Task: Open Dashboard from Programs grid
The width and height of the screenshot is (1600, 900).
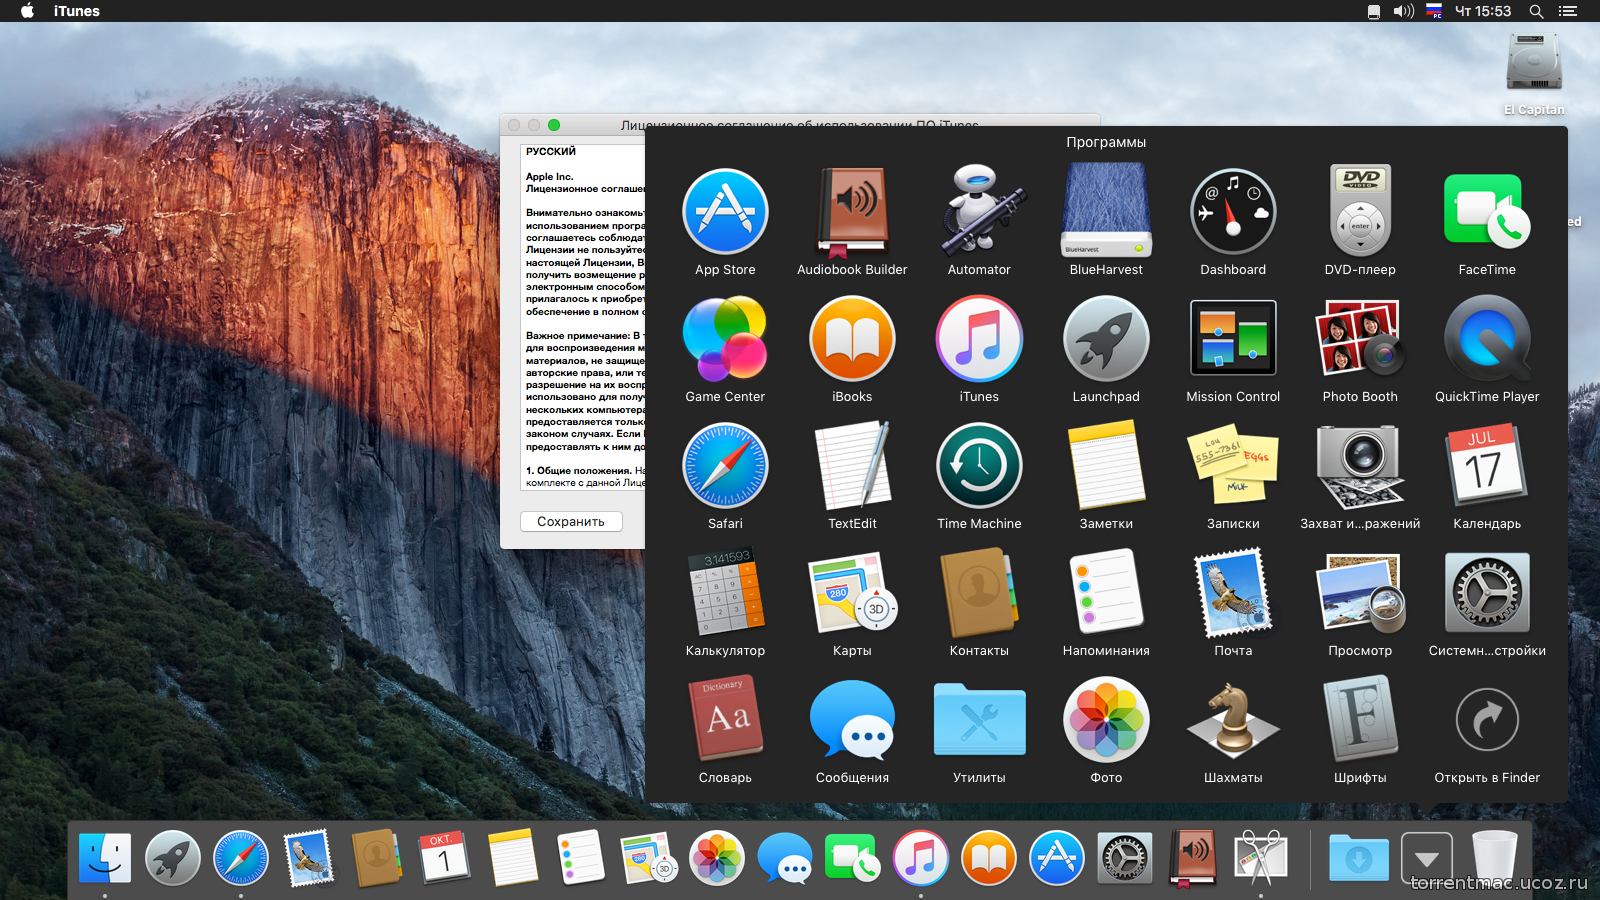Action: click(1233, 212)
